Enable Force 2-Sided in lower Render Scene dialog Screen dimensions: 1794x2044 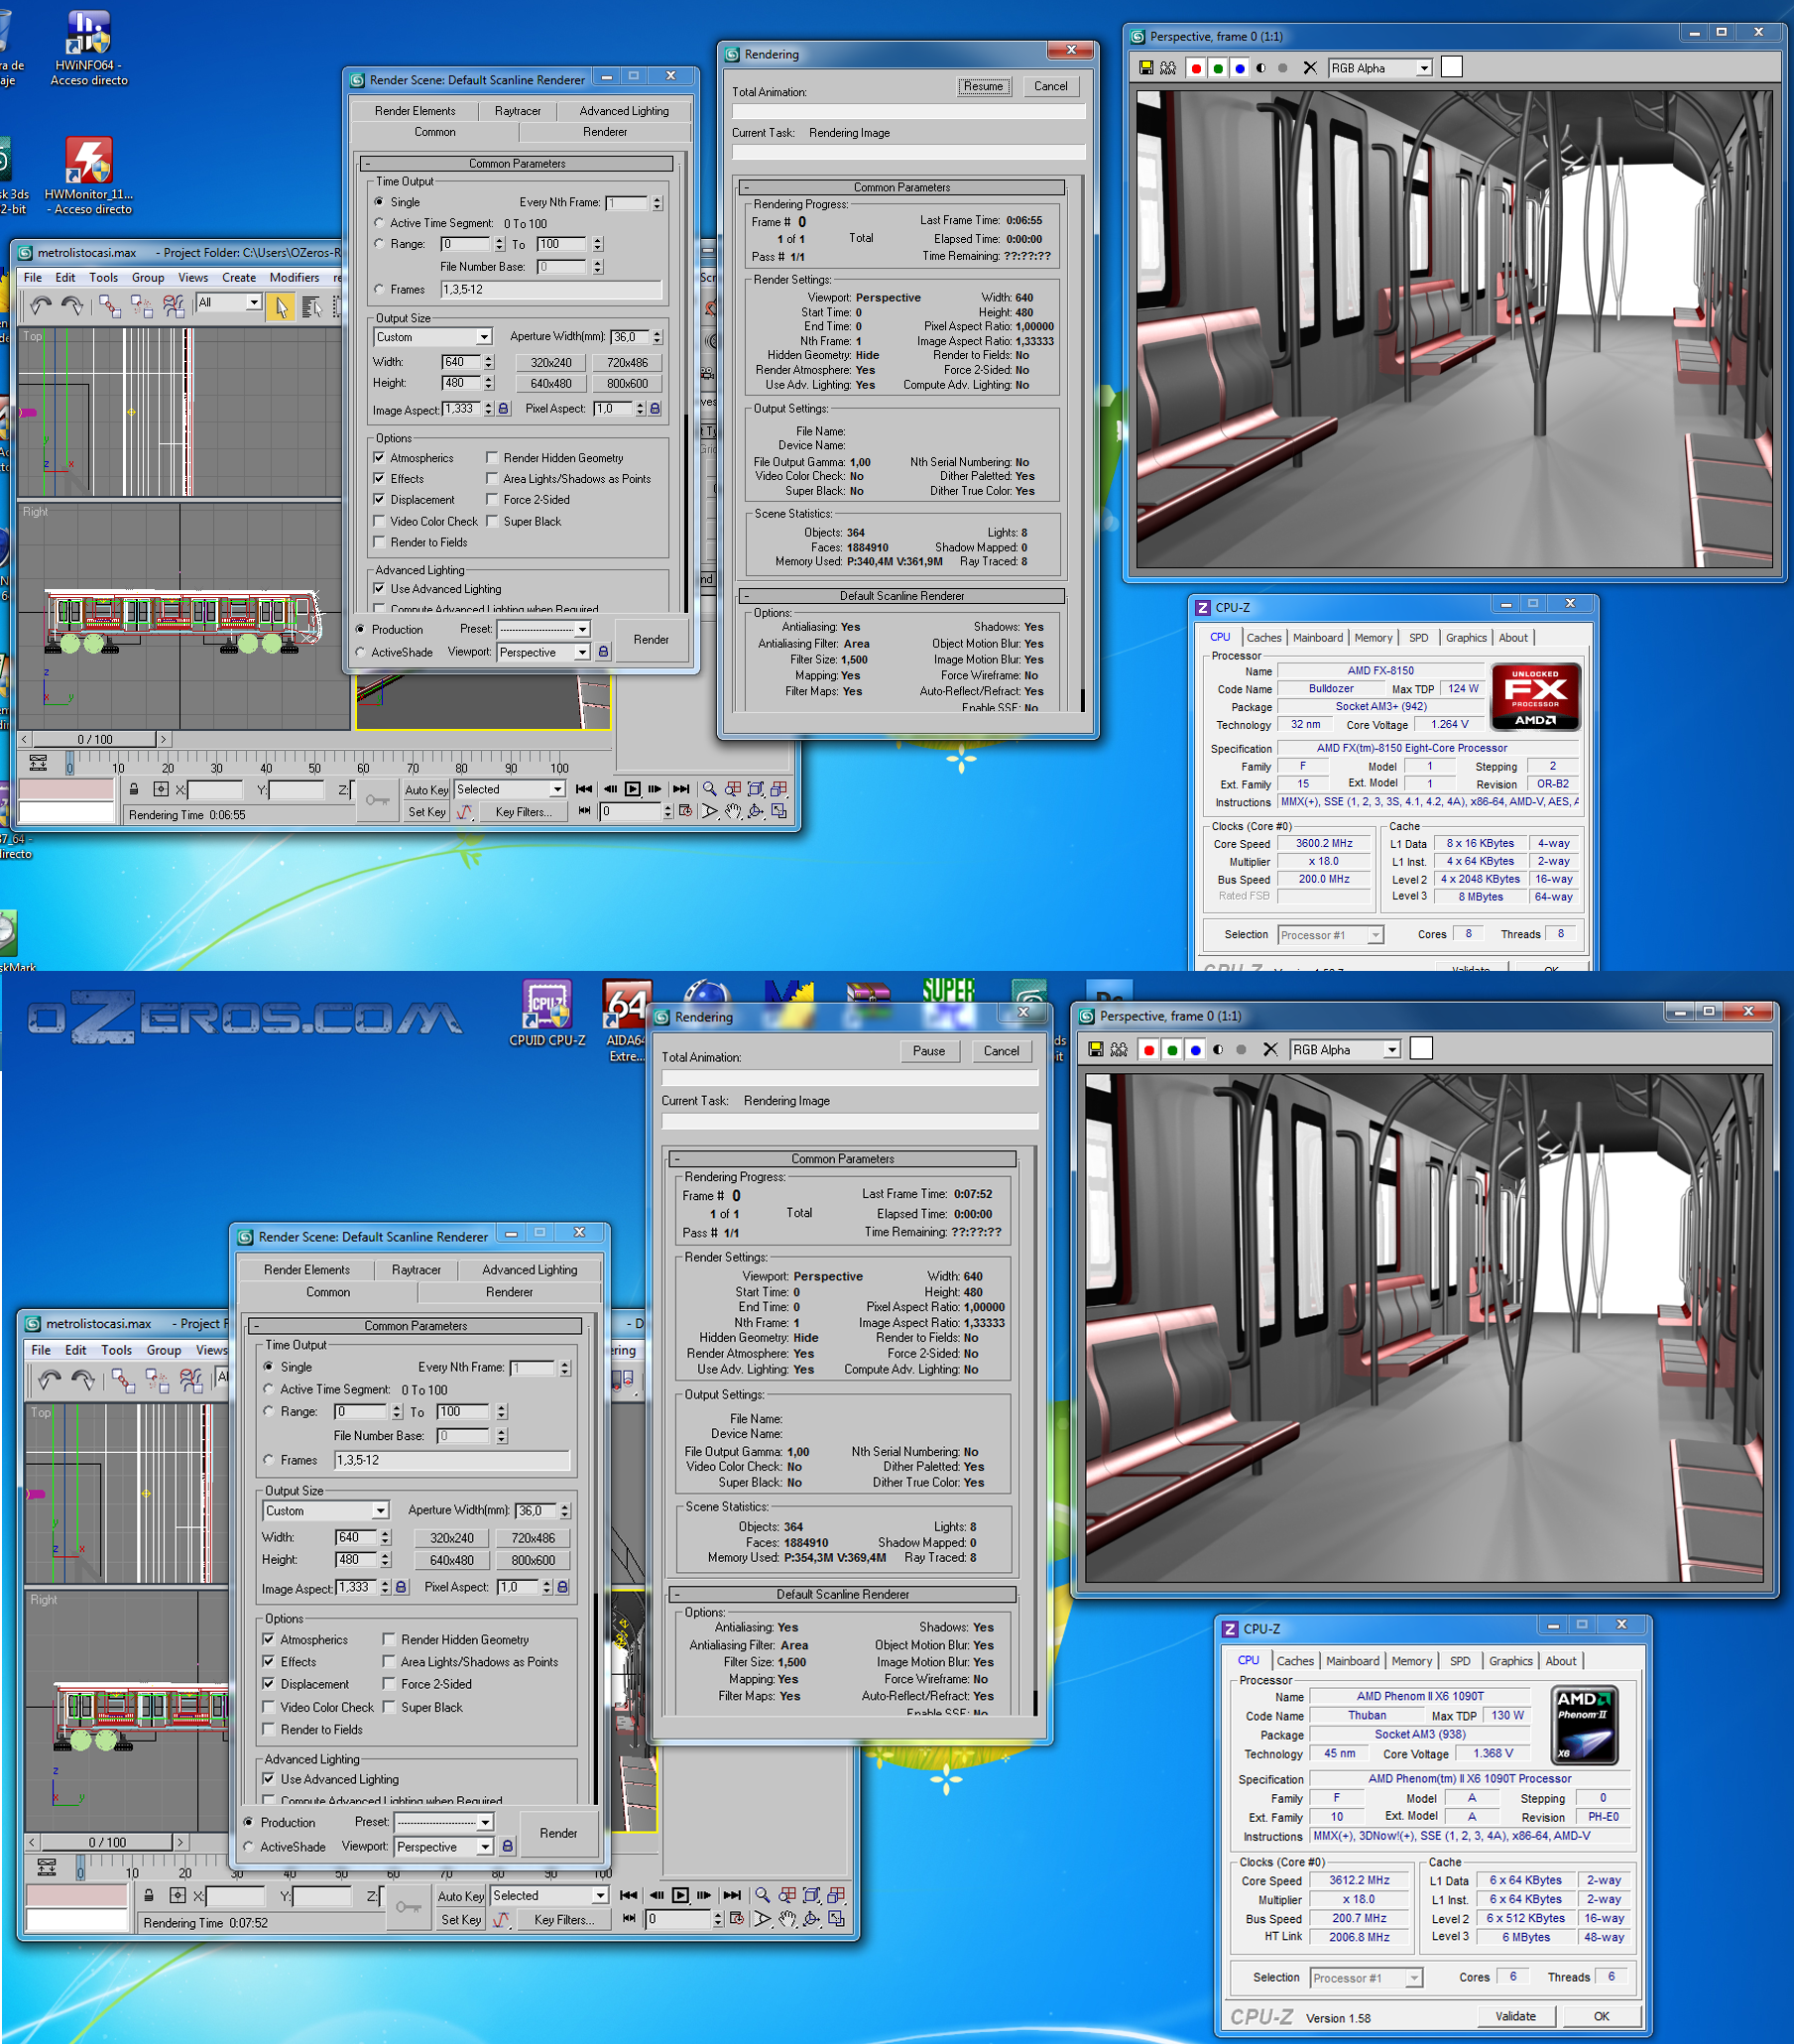(389, 1684)
